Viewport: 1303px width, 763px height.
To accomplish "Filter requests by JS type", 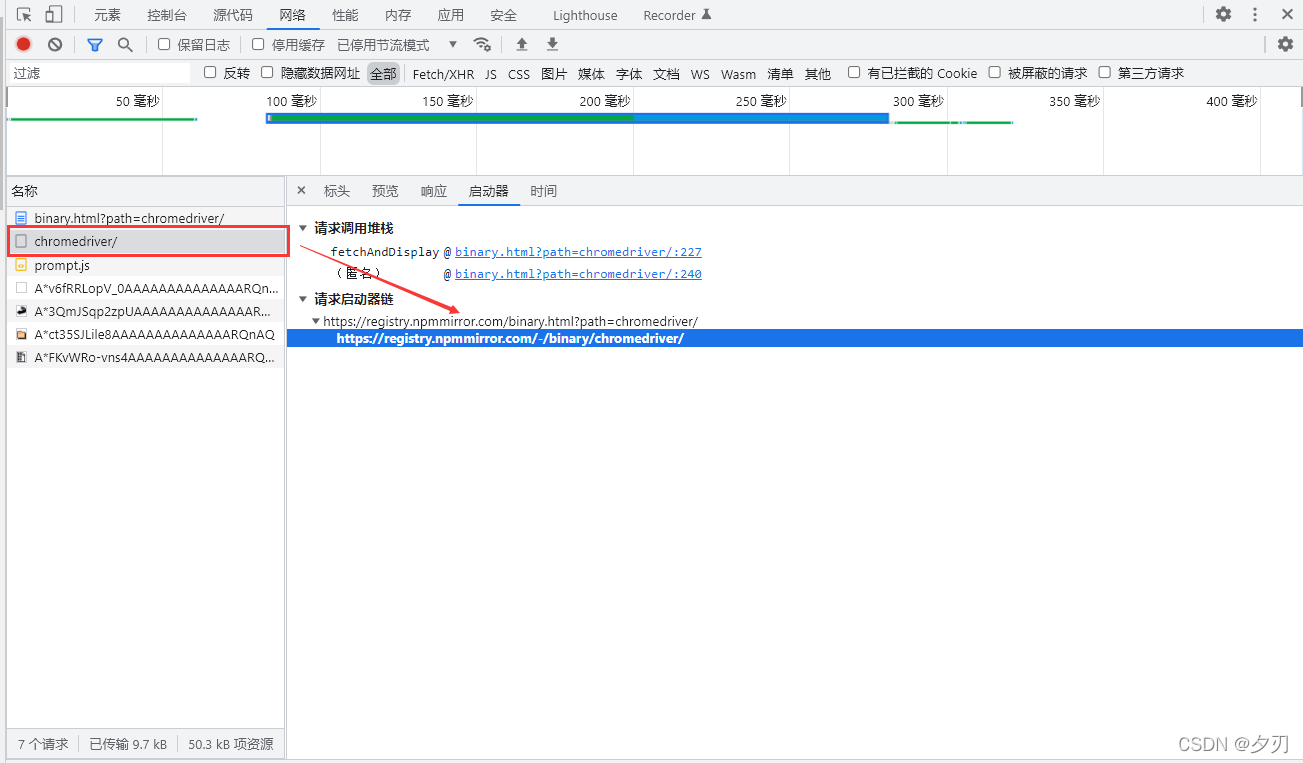I will click(491, 73).
